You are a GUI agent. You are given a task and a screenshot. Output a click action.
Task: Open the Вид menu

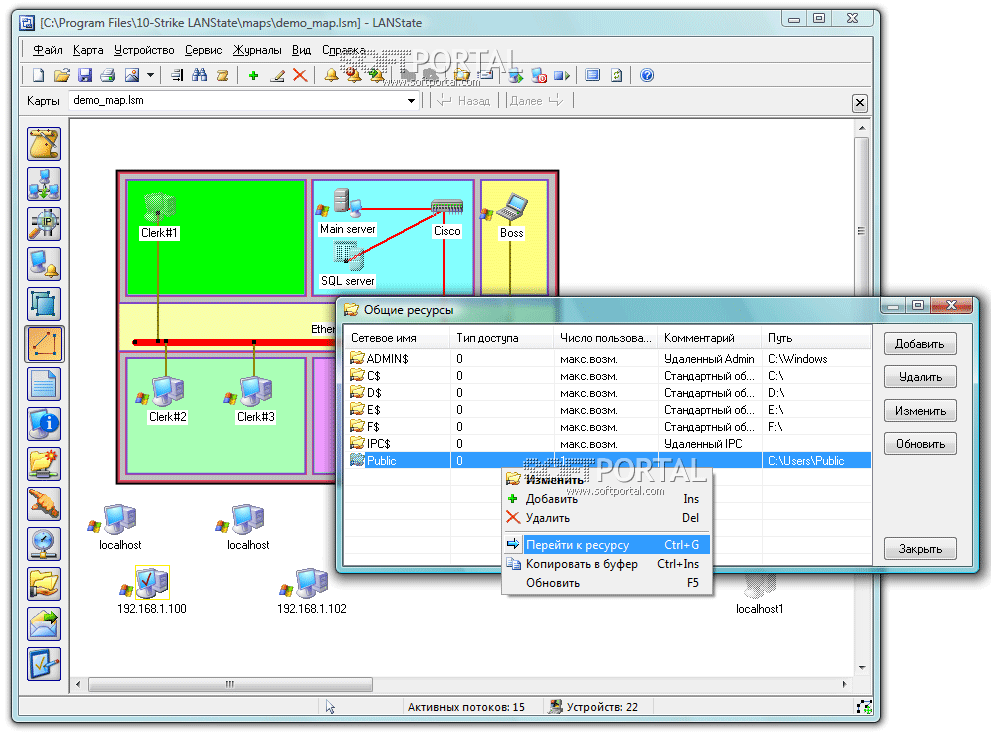[301, 50]
